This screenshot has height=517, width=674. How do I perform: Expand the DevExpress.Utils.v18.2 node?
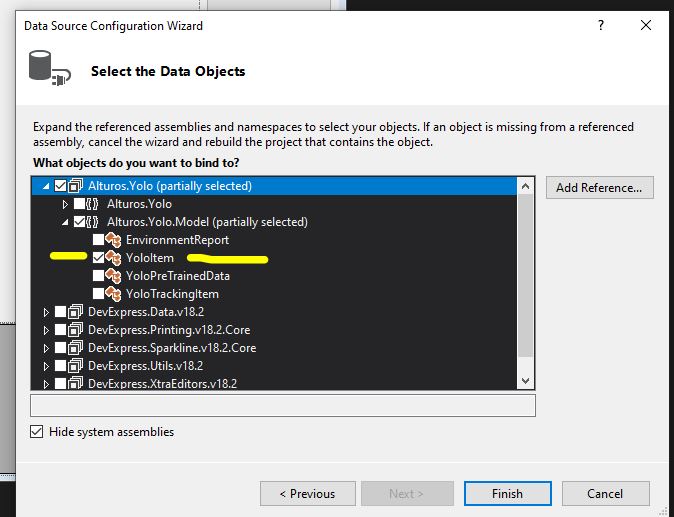pos(46,366)
